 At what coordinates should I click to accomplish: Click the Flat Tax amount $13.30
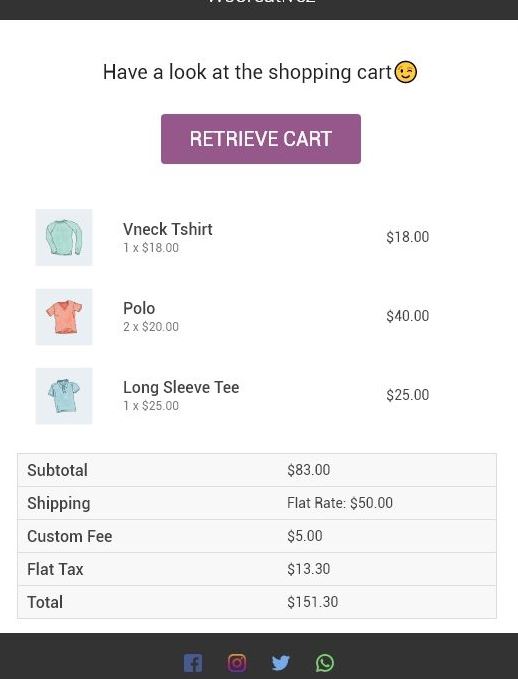[x=308, y=569]
